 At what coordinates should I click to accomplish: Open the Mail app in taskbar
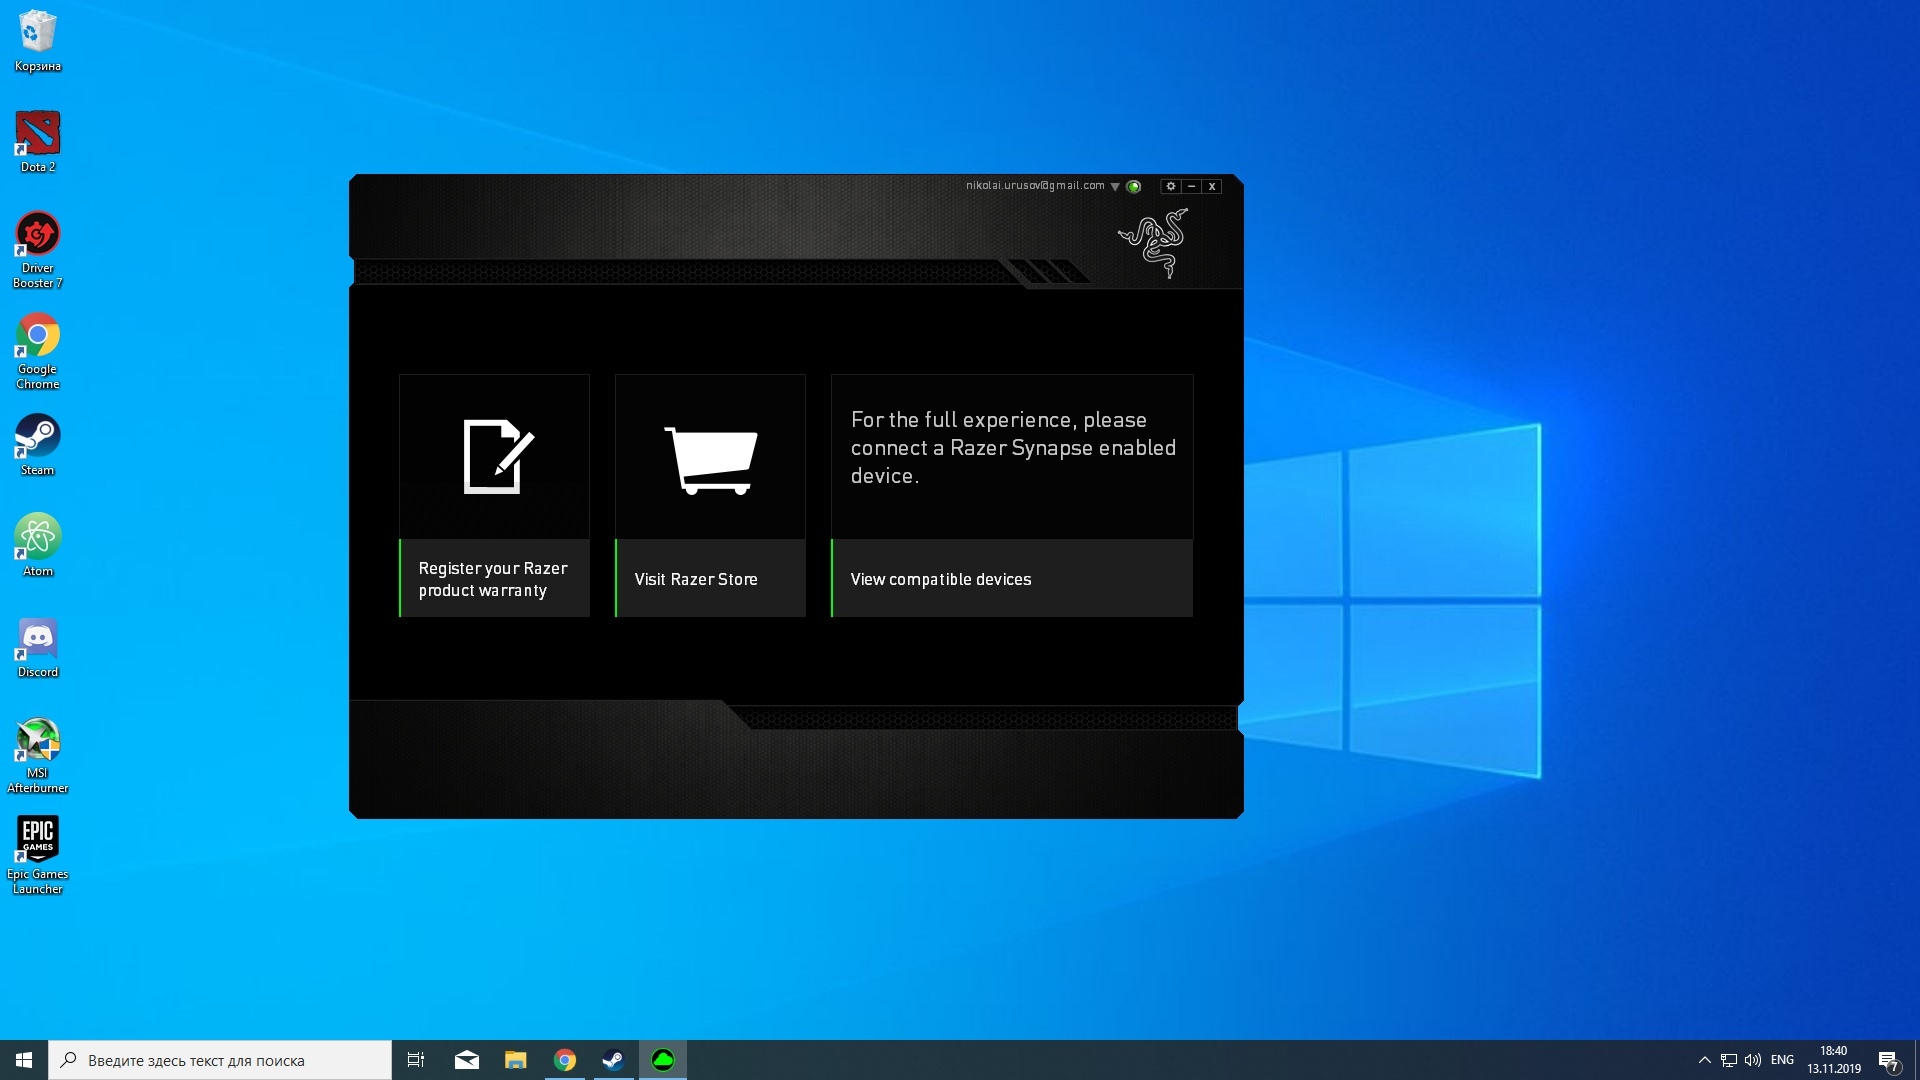pyautogui.click(x=467, y=1060)
